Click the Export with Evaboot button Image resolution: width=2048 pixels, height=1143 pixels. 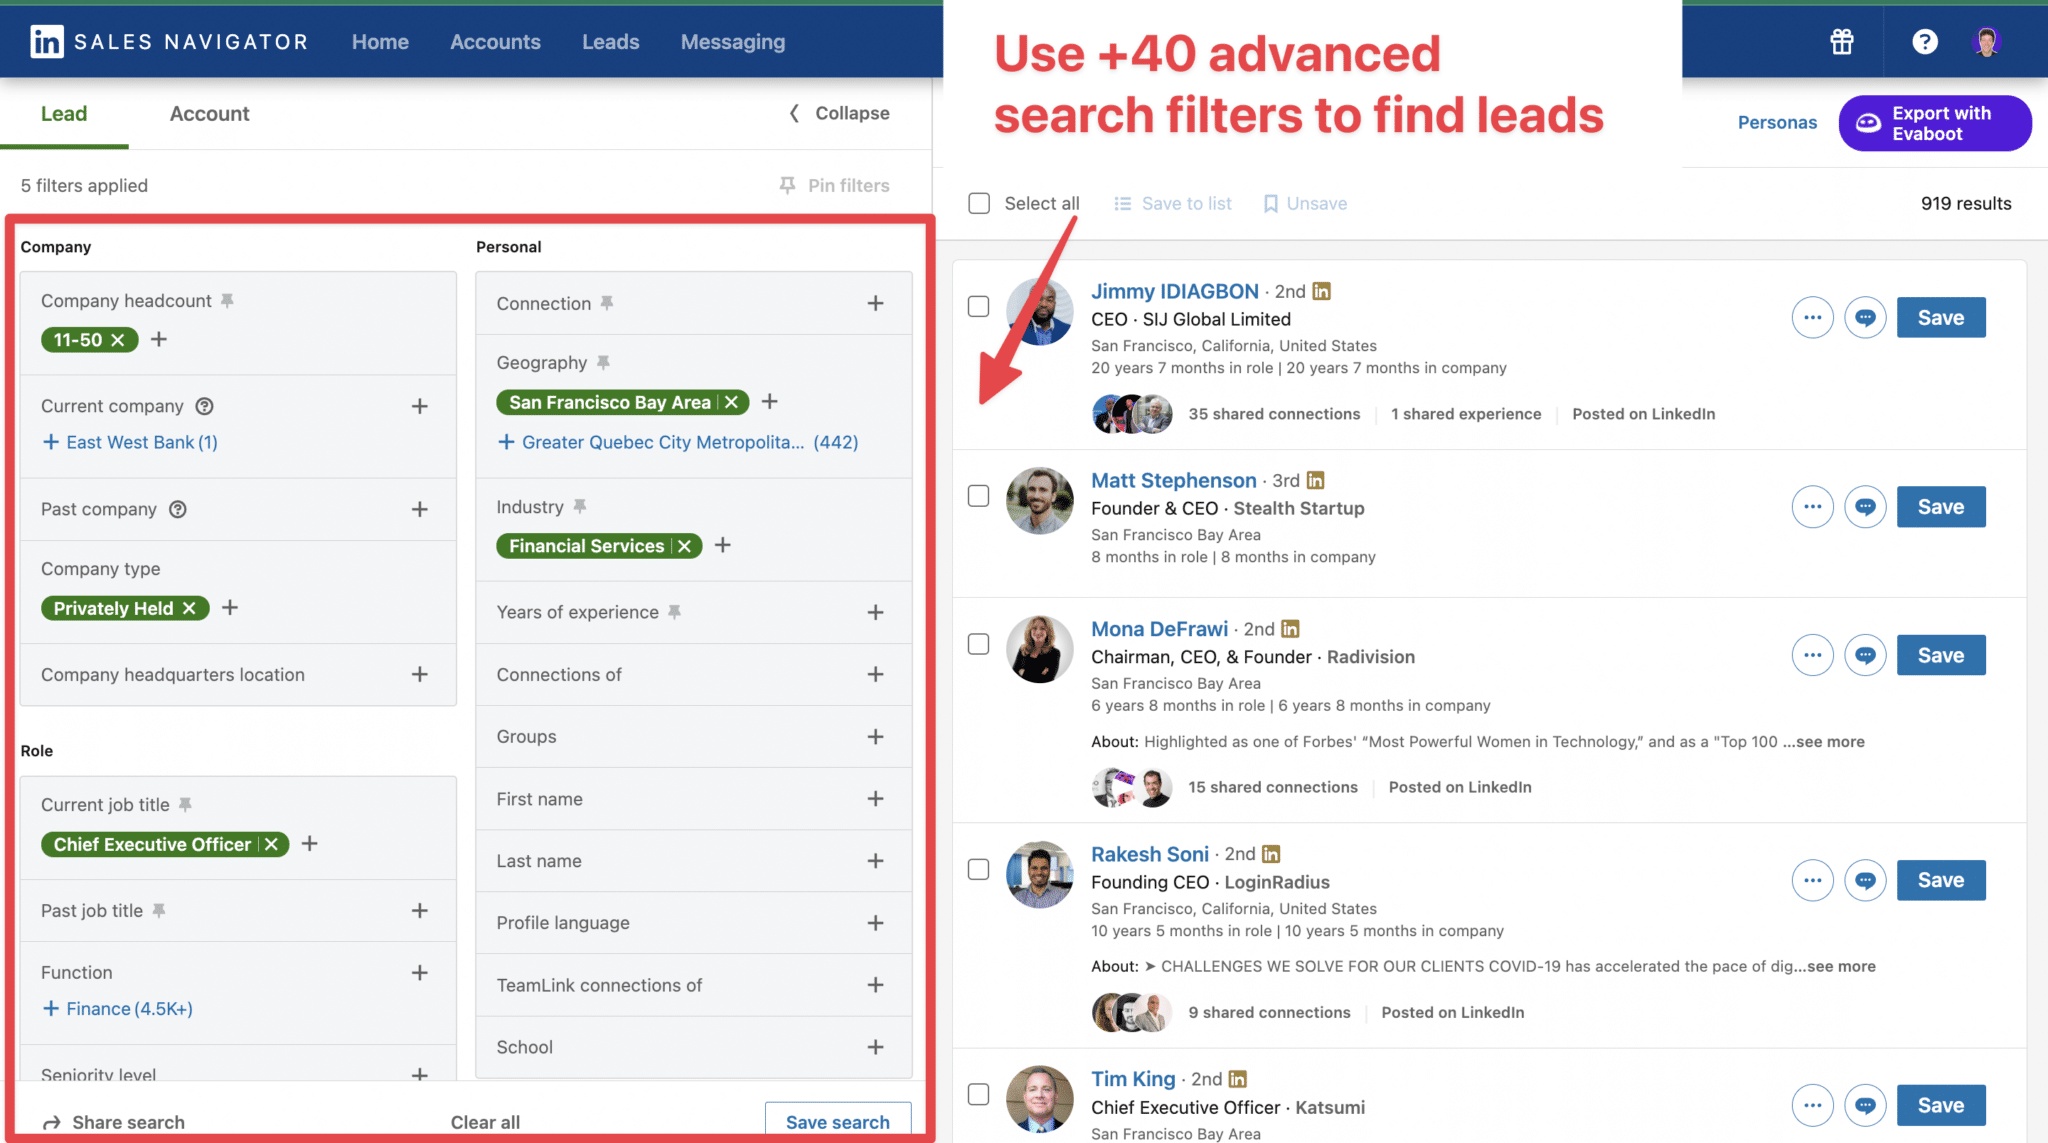tap(1934, 123)
